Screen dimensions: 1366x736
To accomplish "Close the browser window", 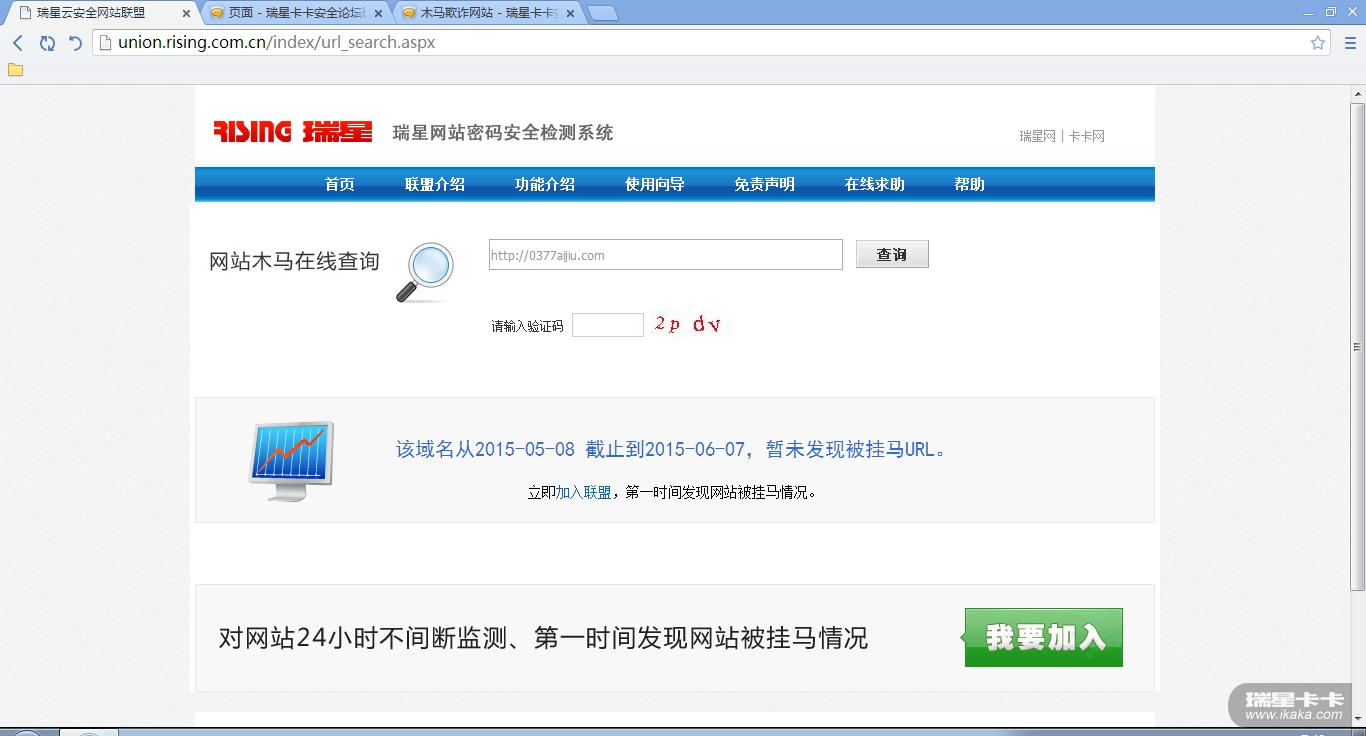I will tap(1351, 12).
